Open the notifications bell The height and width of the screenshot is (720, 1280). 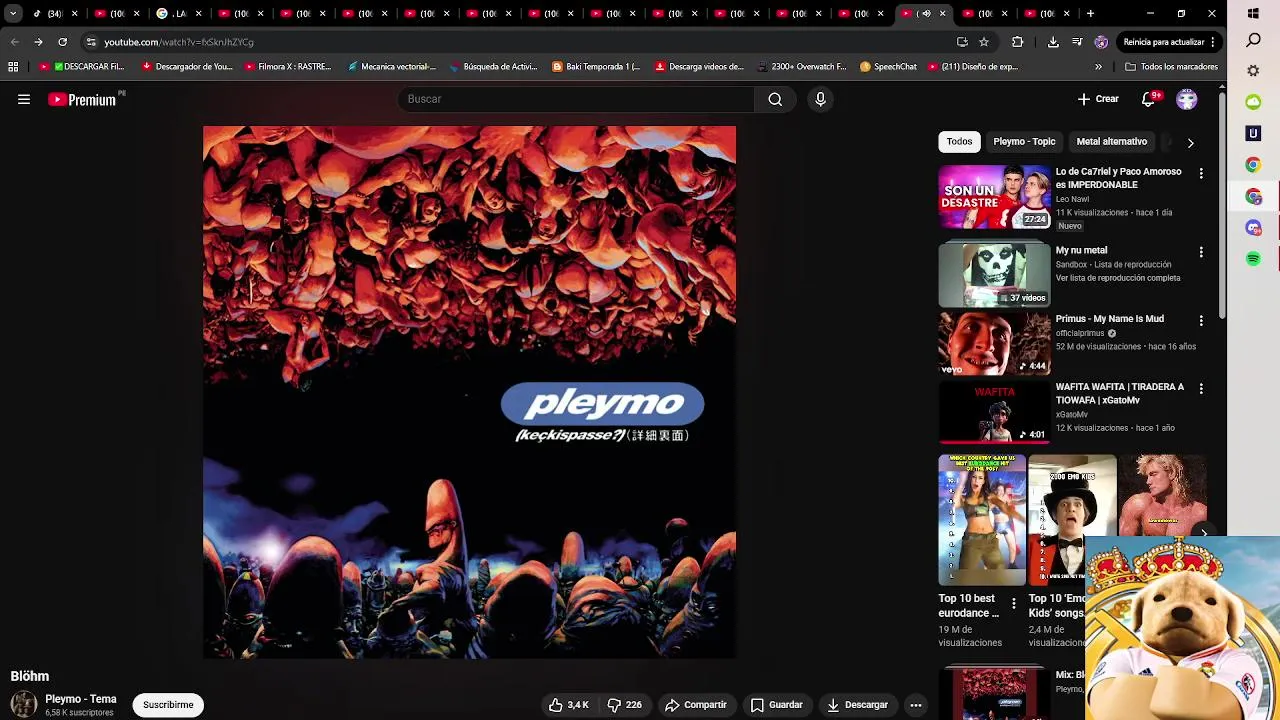pyautogui.click(x=1149, y=99)
